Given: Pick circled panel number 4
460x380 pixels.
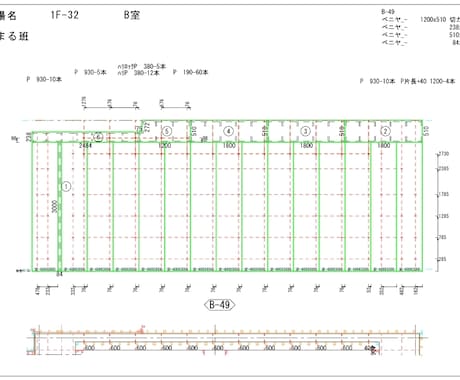Looking at the screenshot, I should point(228,131).
